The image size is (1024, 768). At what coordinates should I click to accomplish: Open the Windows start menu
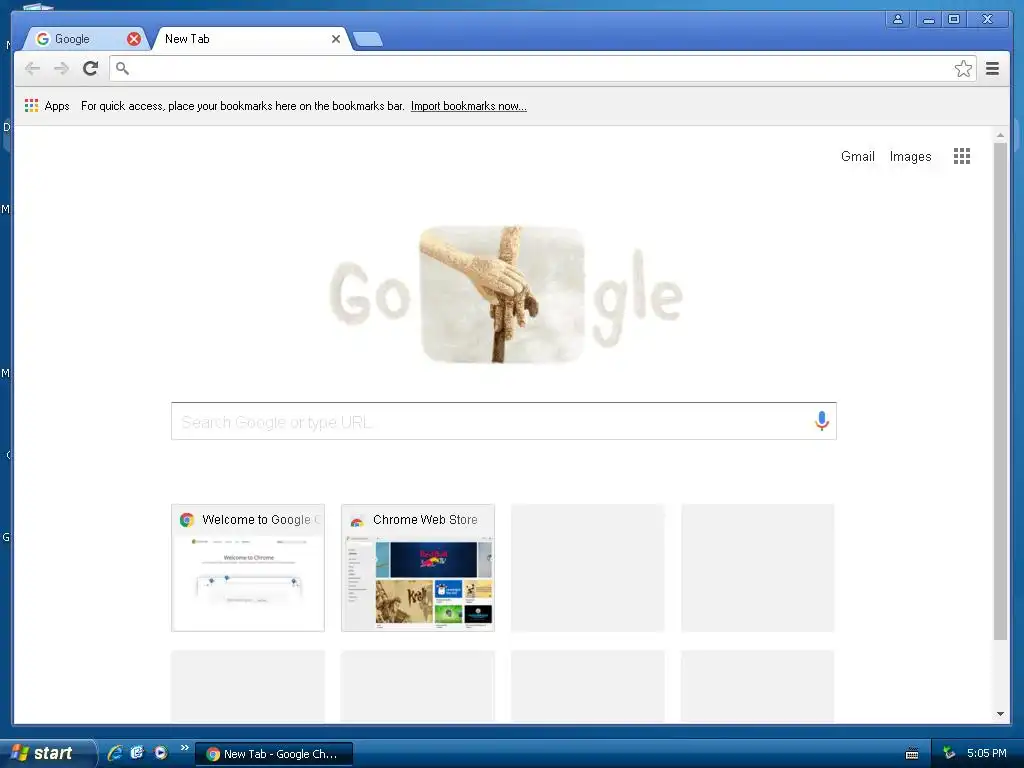click(47, 753)
